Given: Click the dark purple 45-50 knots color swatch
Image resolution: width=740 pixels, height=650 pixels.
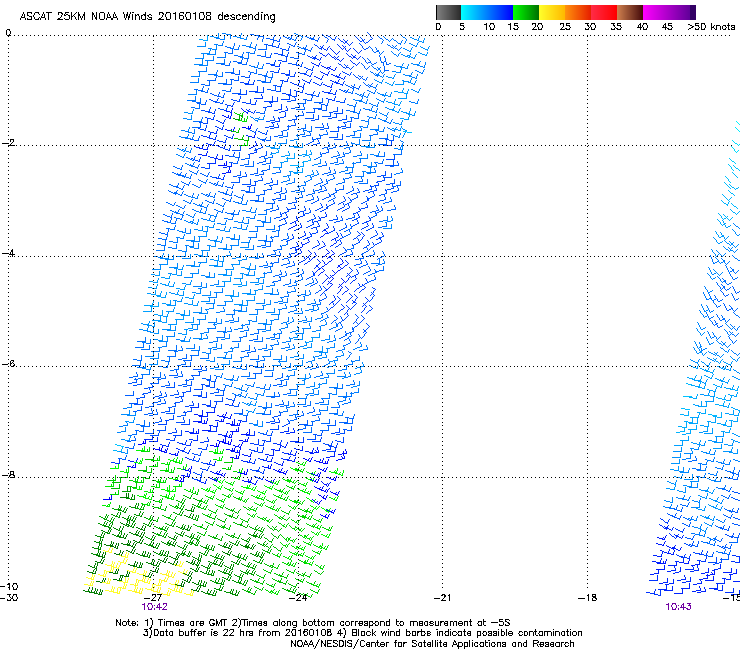Looking at the screenshot, I should click(x=682, y=12).
